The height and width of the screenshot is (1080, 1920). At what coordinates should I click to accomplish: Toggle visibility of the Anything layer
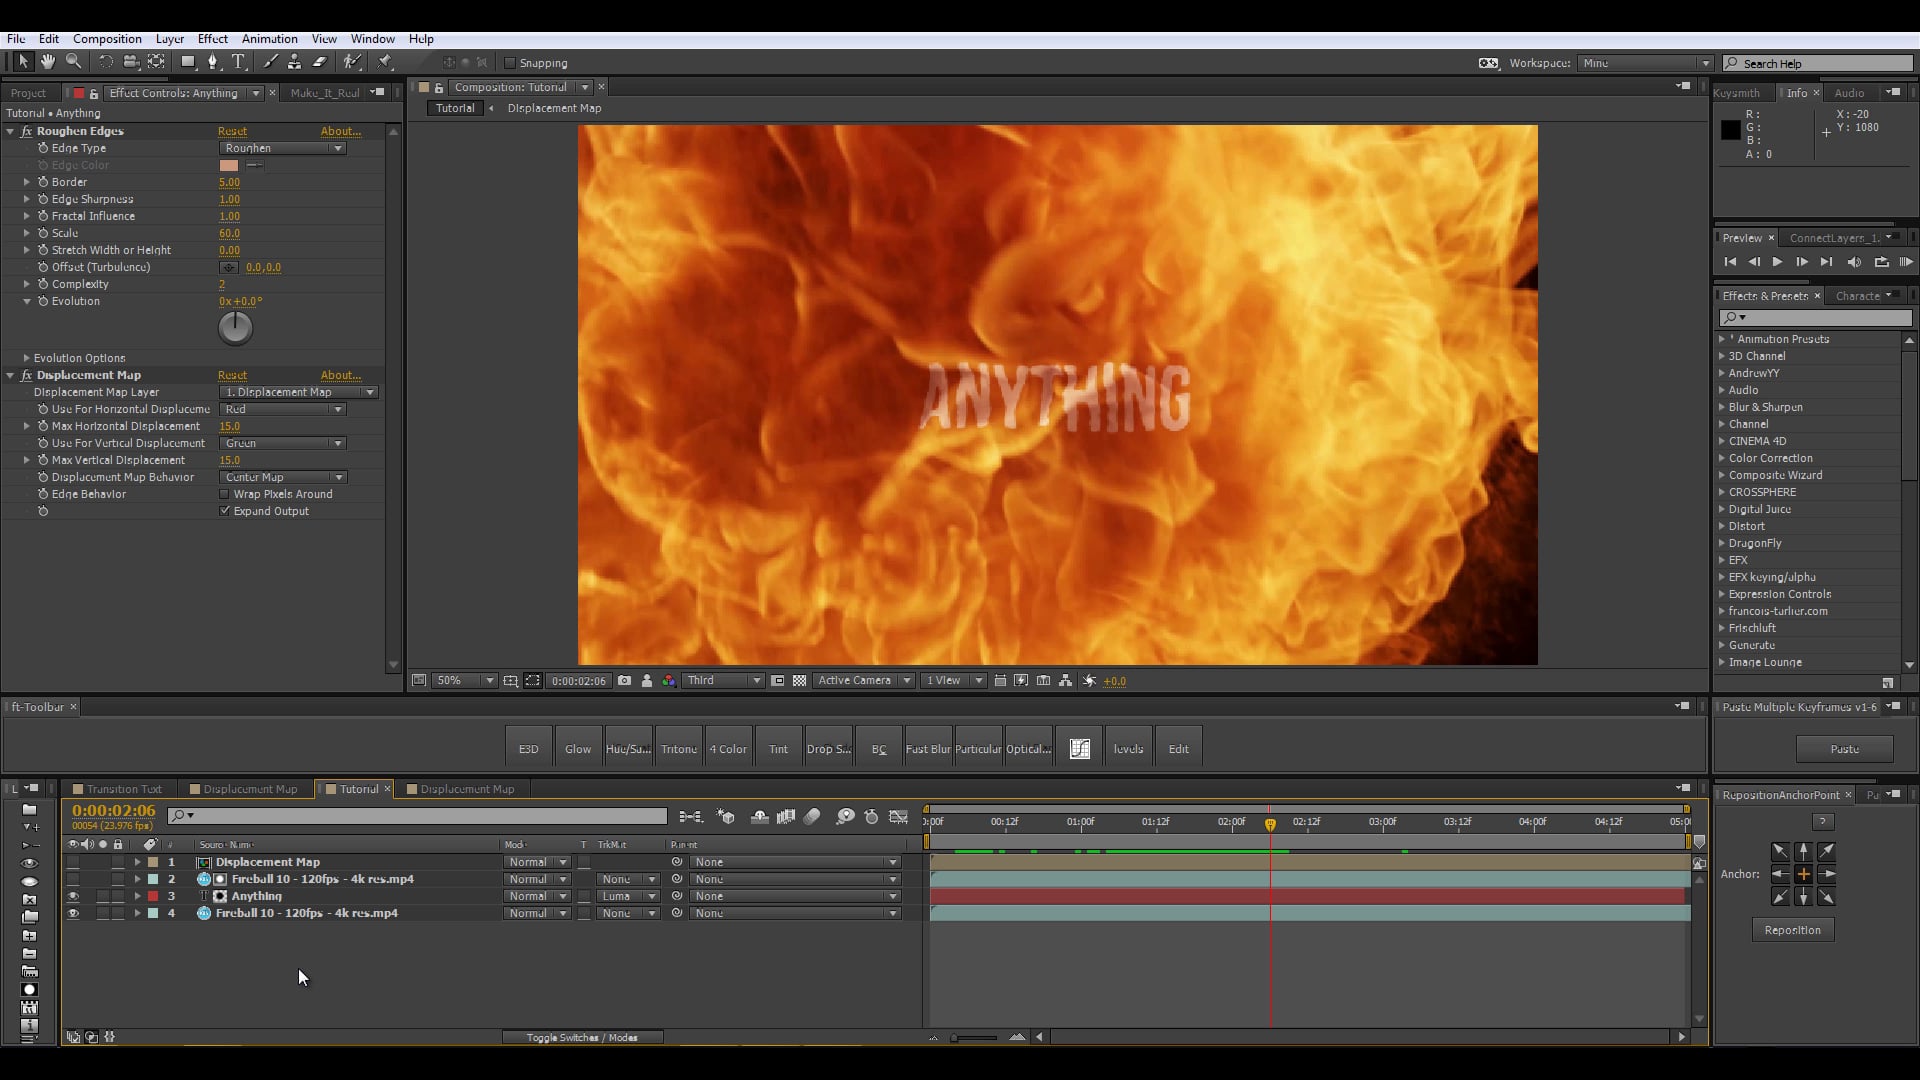click(x=74, y=896)
